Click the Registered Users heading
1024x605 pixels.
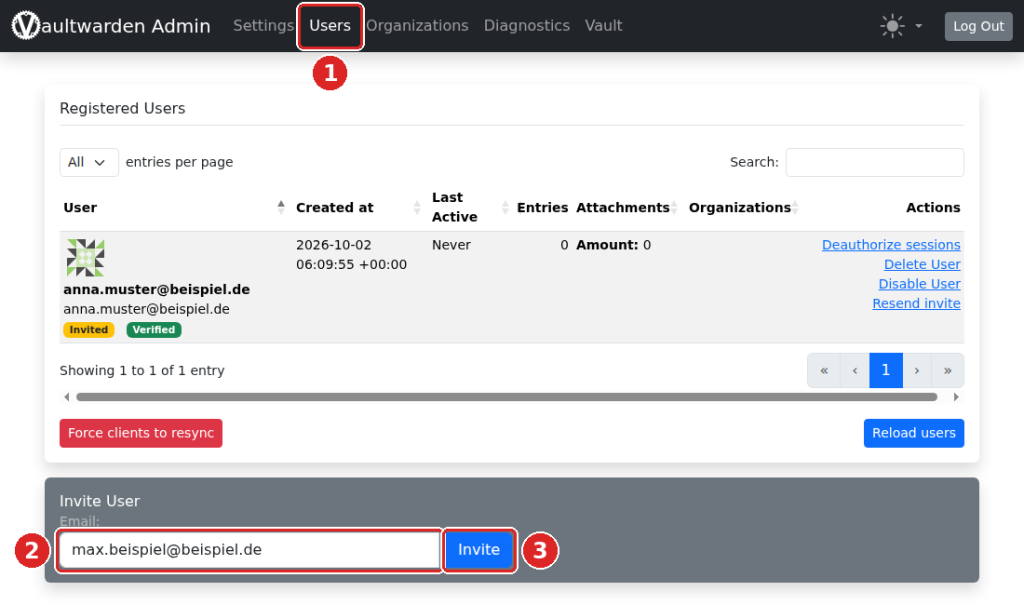[123, 108]
